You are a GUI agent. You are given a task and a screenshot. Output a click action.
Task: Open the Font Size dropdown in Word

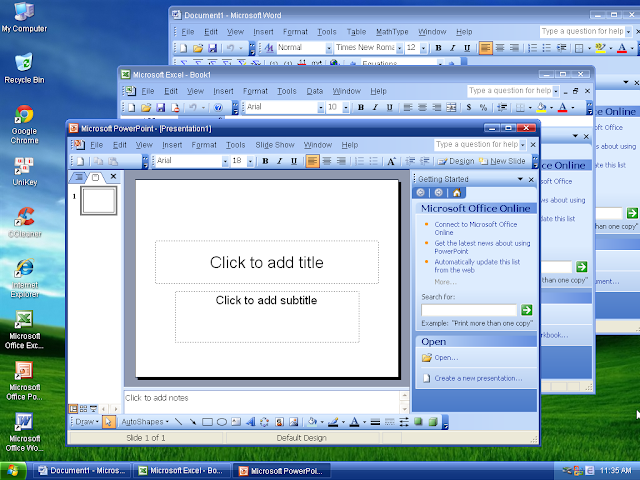(x=424, y=48)
